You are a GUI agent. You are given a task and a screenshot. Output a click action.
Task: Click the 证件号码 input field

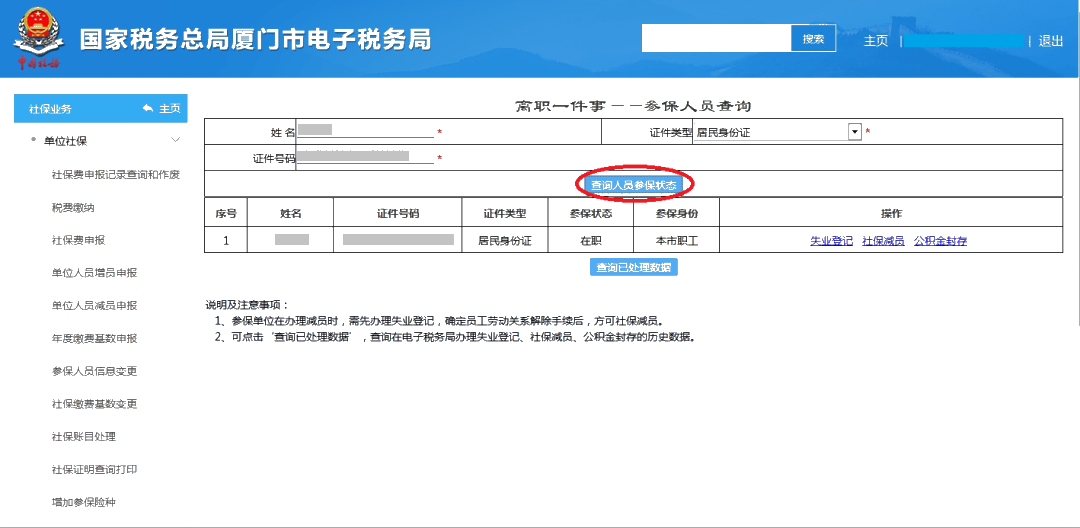(365, 158)
